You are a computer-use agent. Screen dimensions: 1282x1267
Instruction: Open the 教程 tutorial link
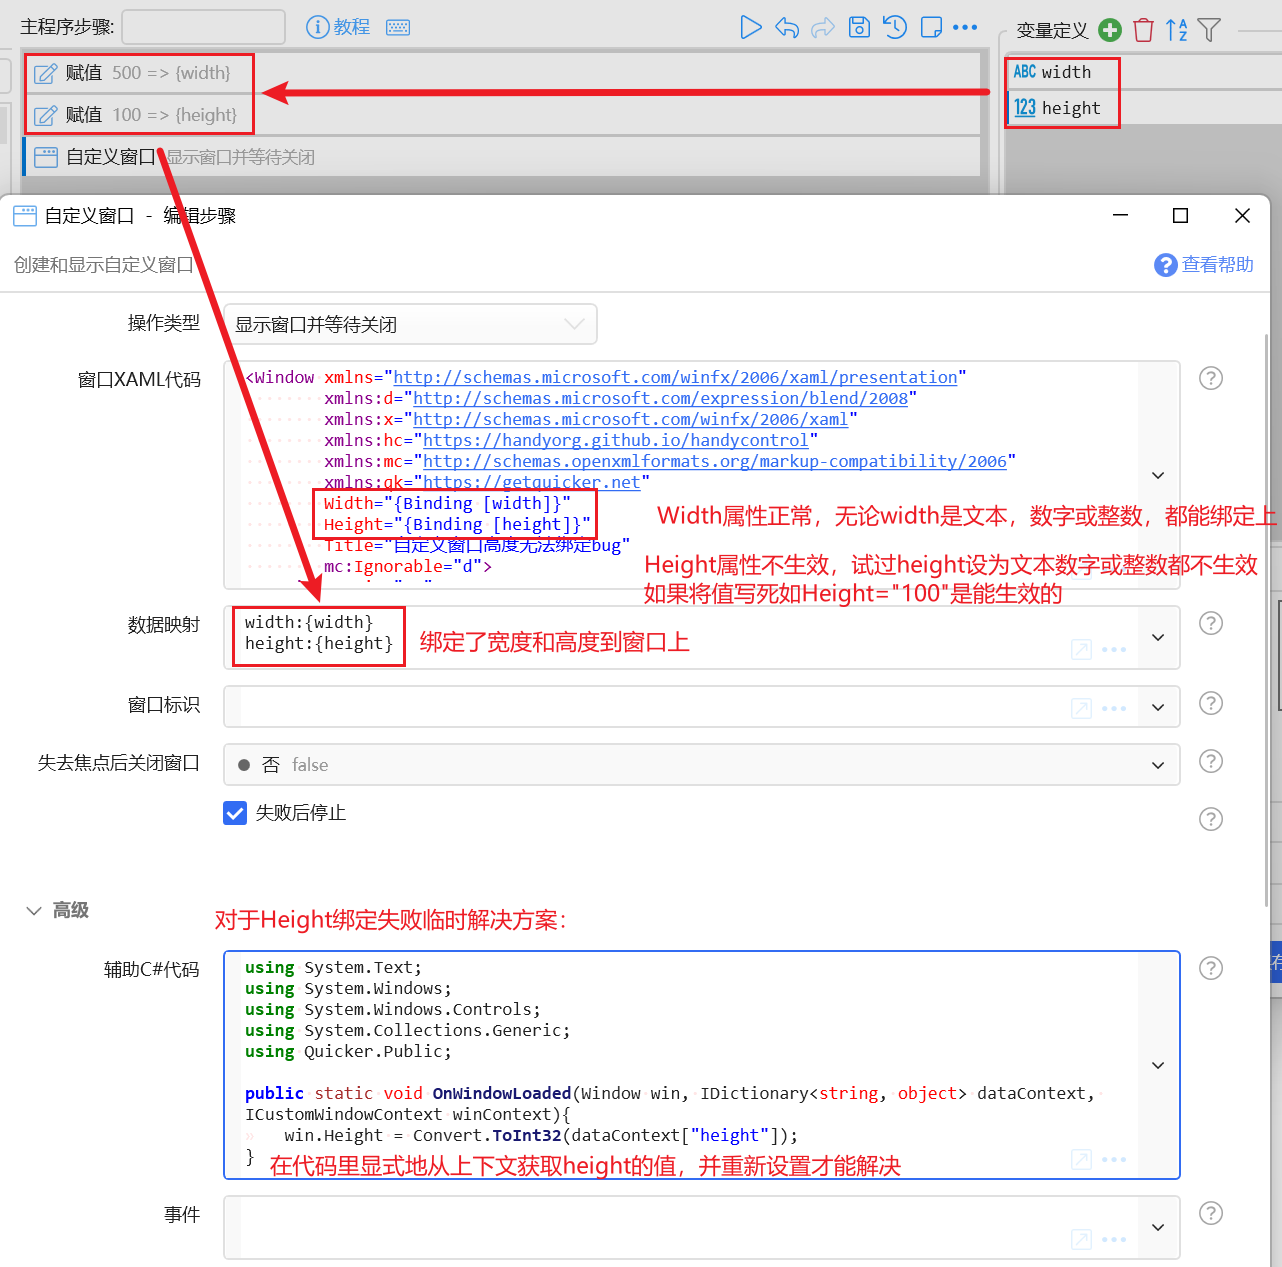pyautogui.click(x=338, y=27)
